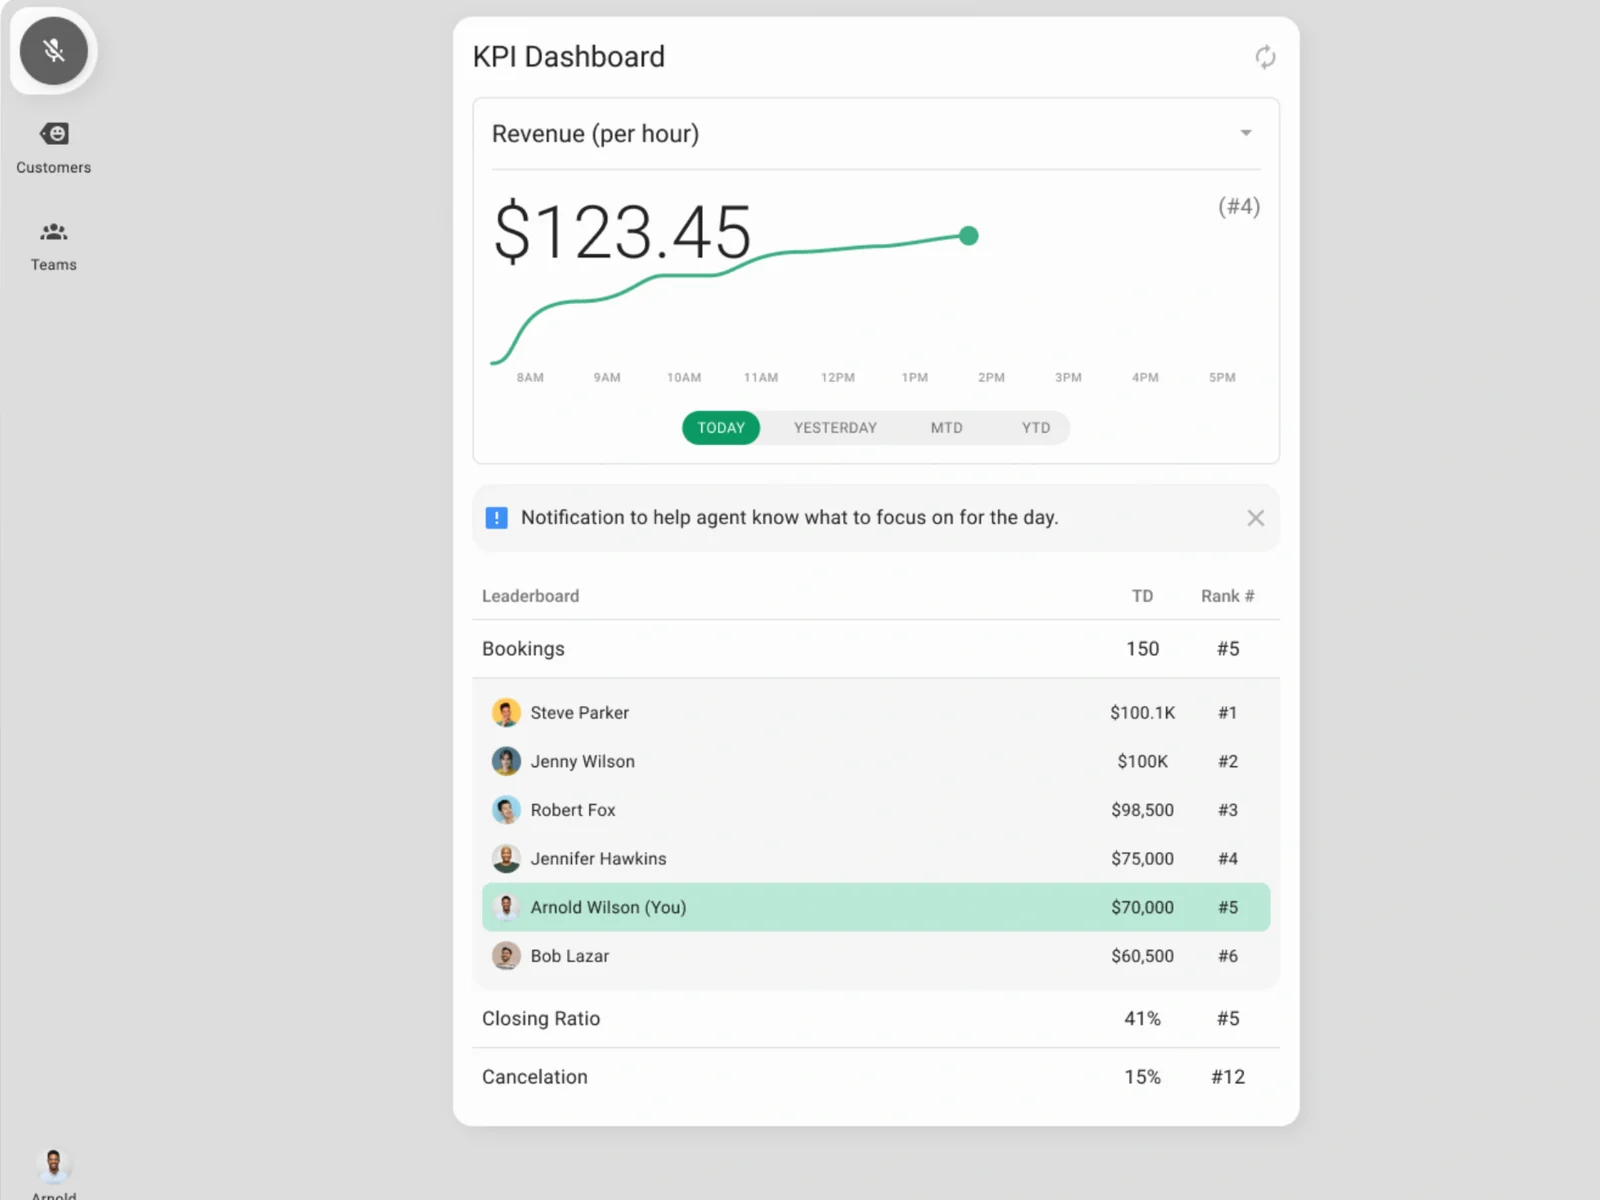Select the TODAY tab
The width and height of the screenshot is (1600, 1200).
coord(721,428)
